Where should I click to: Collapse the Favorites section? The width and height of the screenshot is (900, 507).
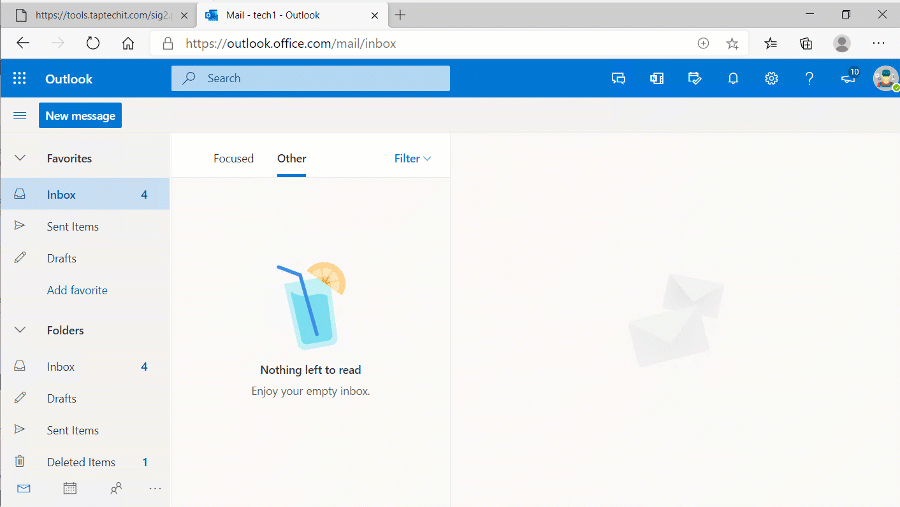(x=19, y=158)
